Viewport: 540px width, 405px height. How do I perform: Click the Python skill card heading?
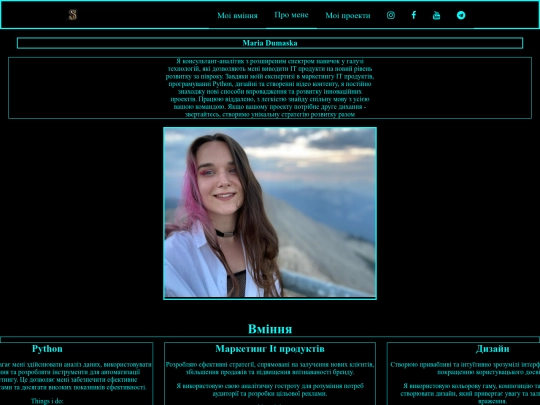tap(47, 349)
